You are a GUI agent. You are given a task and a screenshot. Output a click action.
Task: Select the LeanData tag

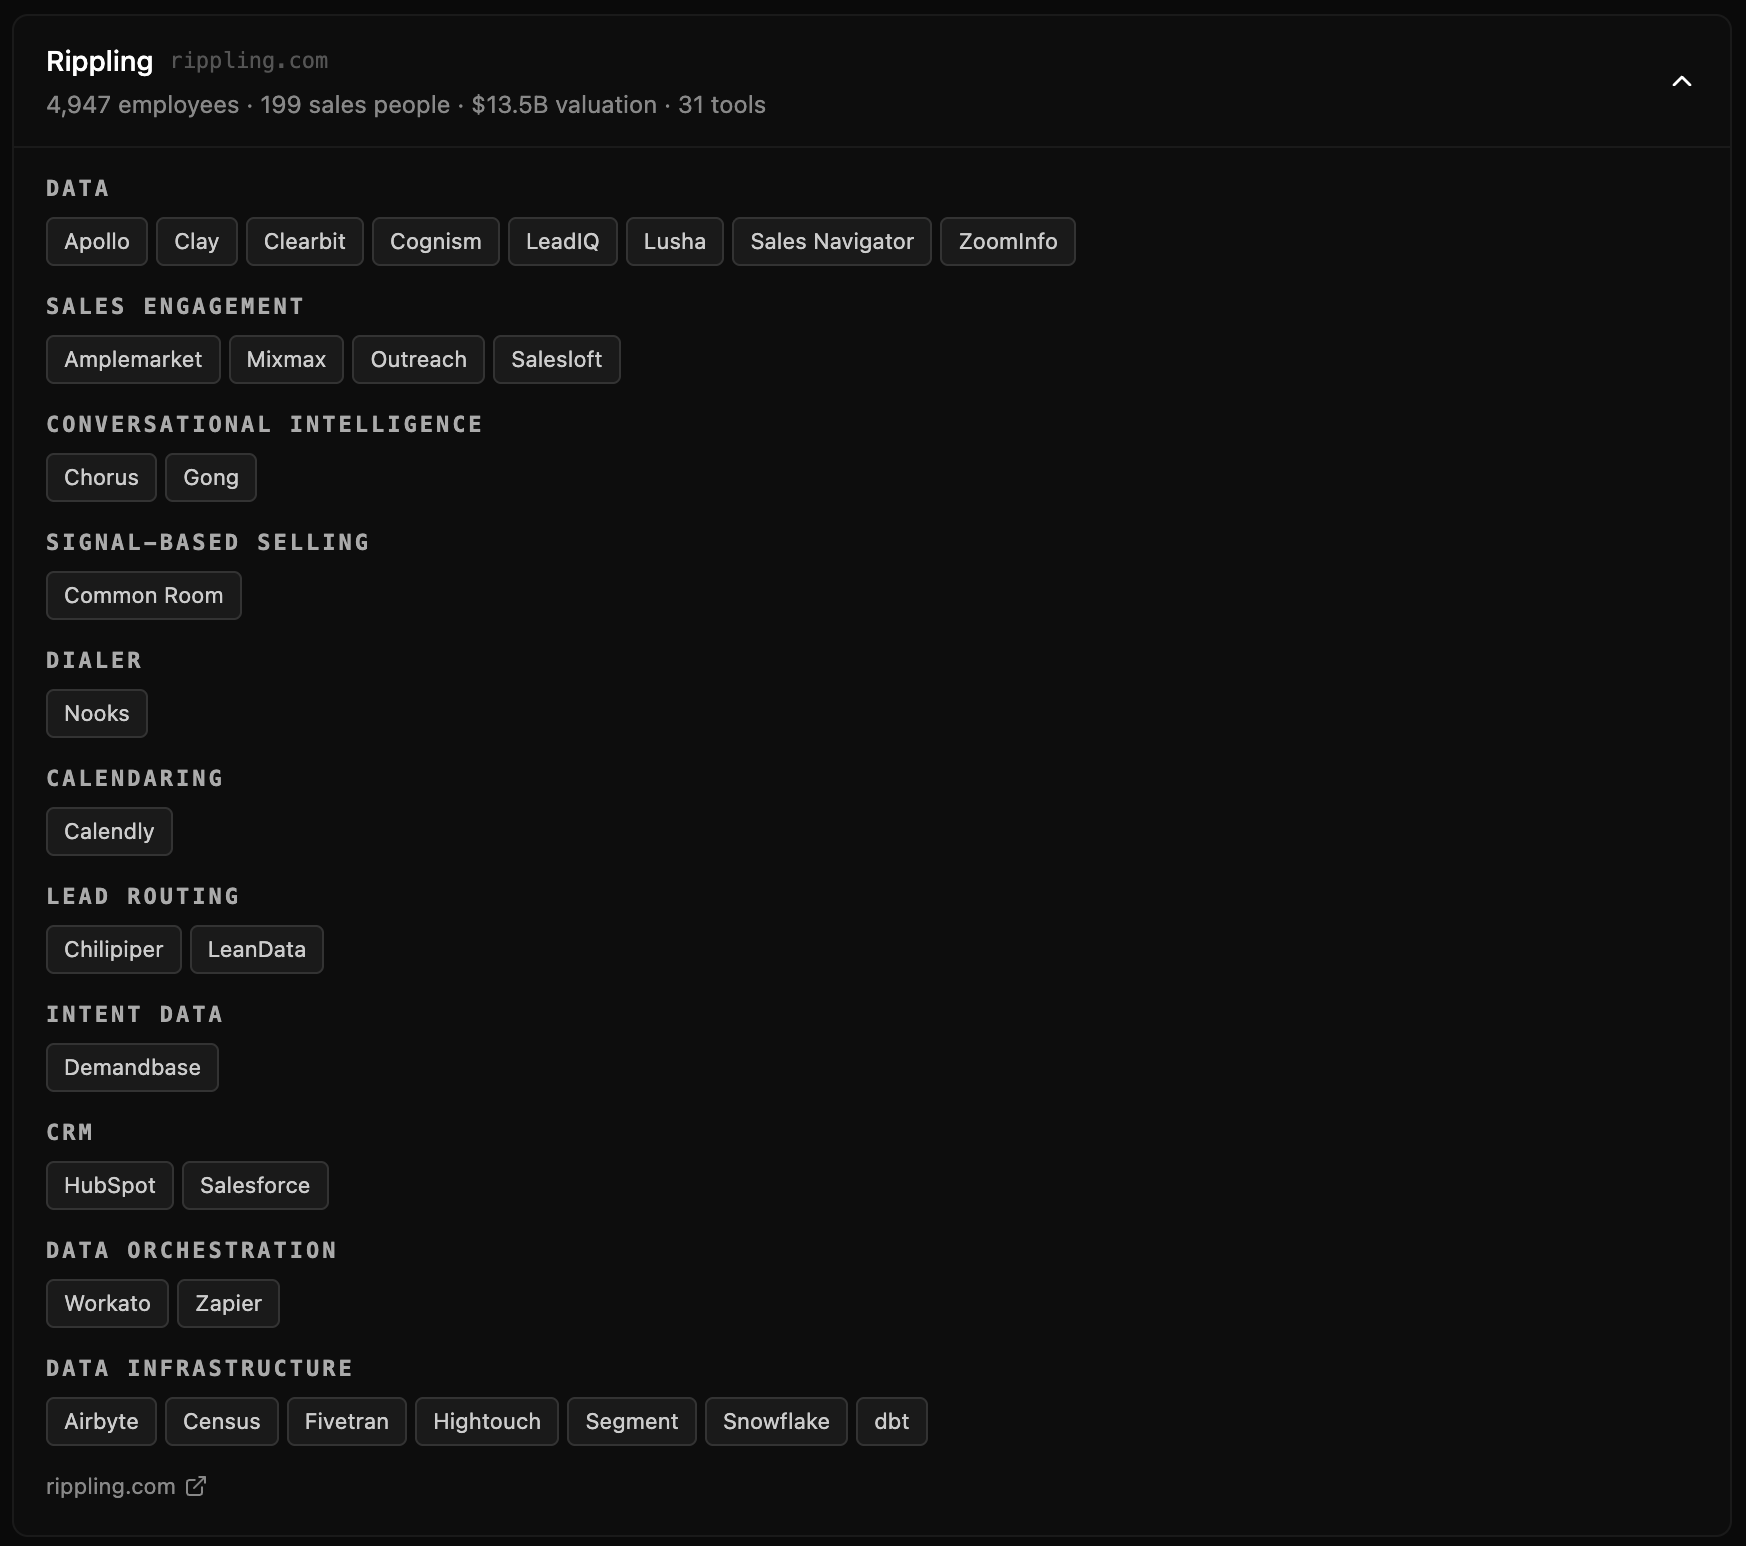[x=257, y=949]
